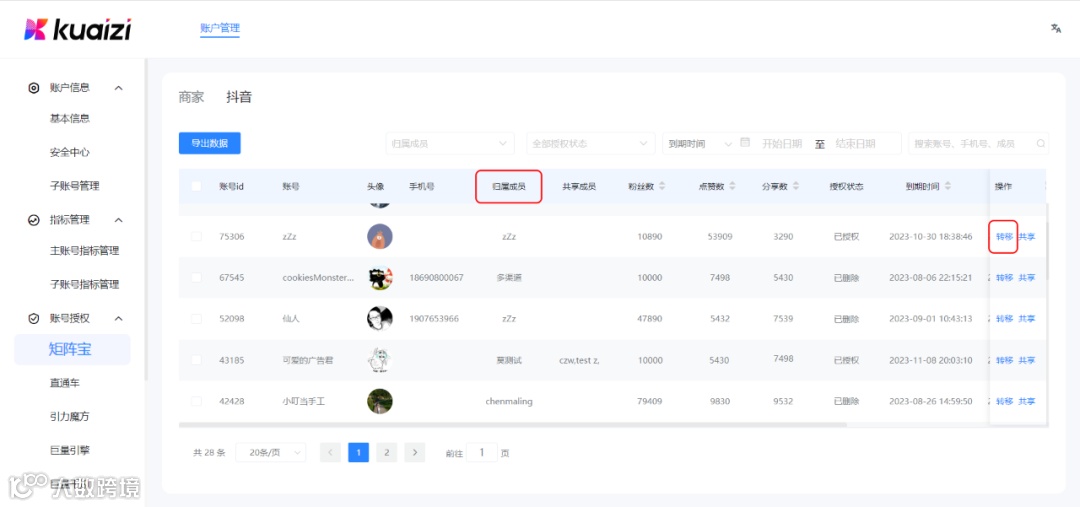Click the 前往 page number input
1080x507 pixels.
[482, 453]
